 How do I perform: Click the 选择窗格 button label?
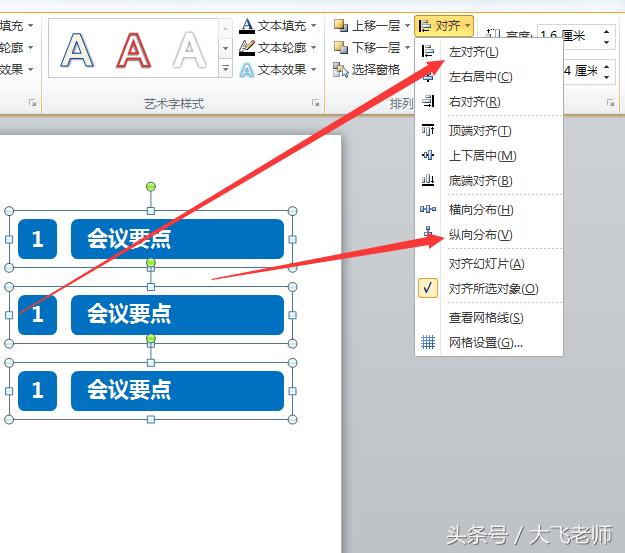click(375, 70)
